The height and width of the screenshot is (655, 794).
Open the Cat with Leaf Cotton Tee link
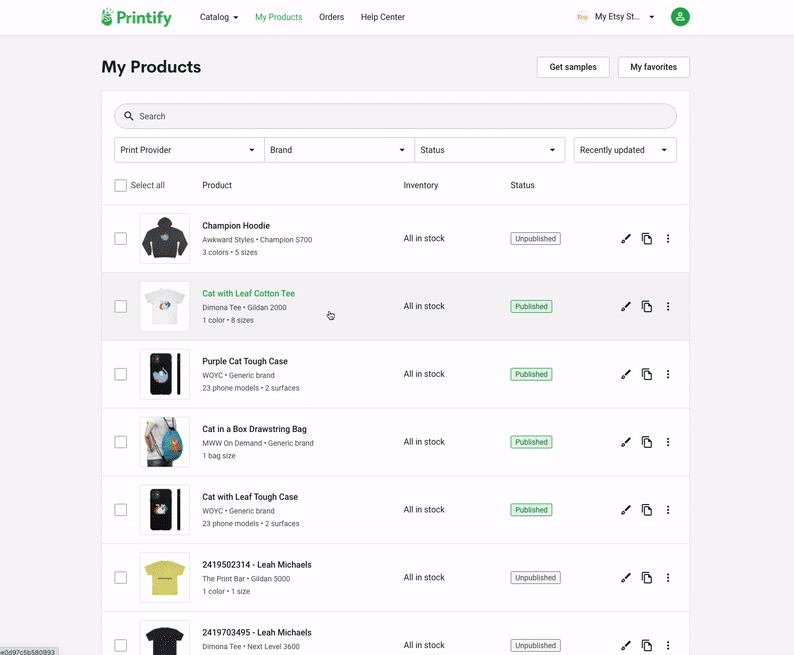point(248,294)
